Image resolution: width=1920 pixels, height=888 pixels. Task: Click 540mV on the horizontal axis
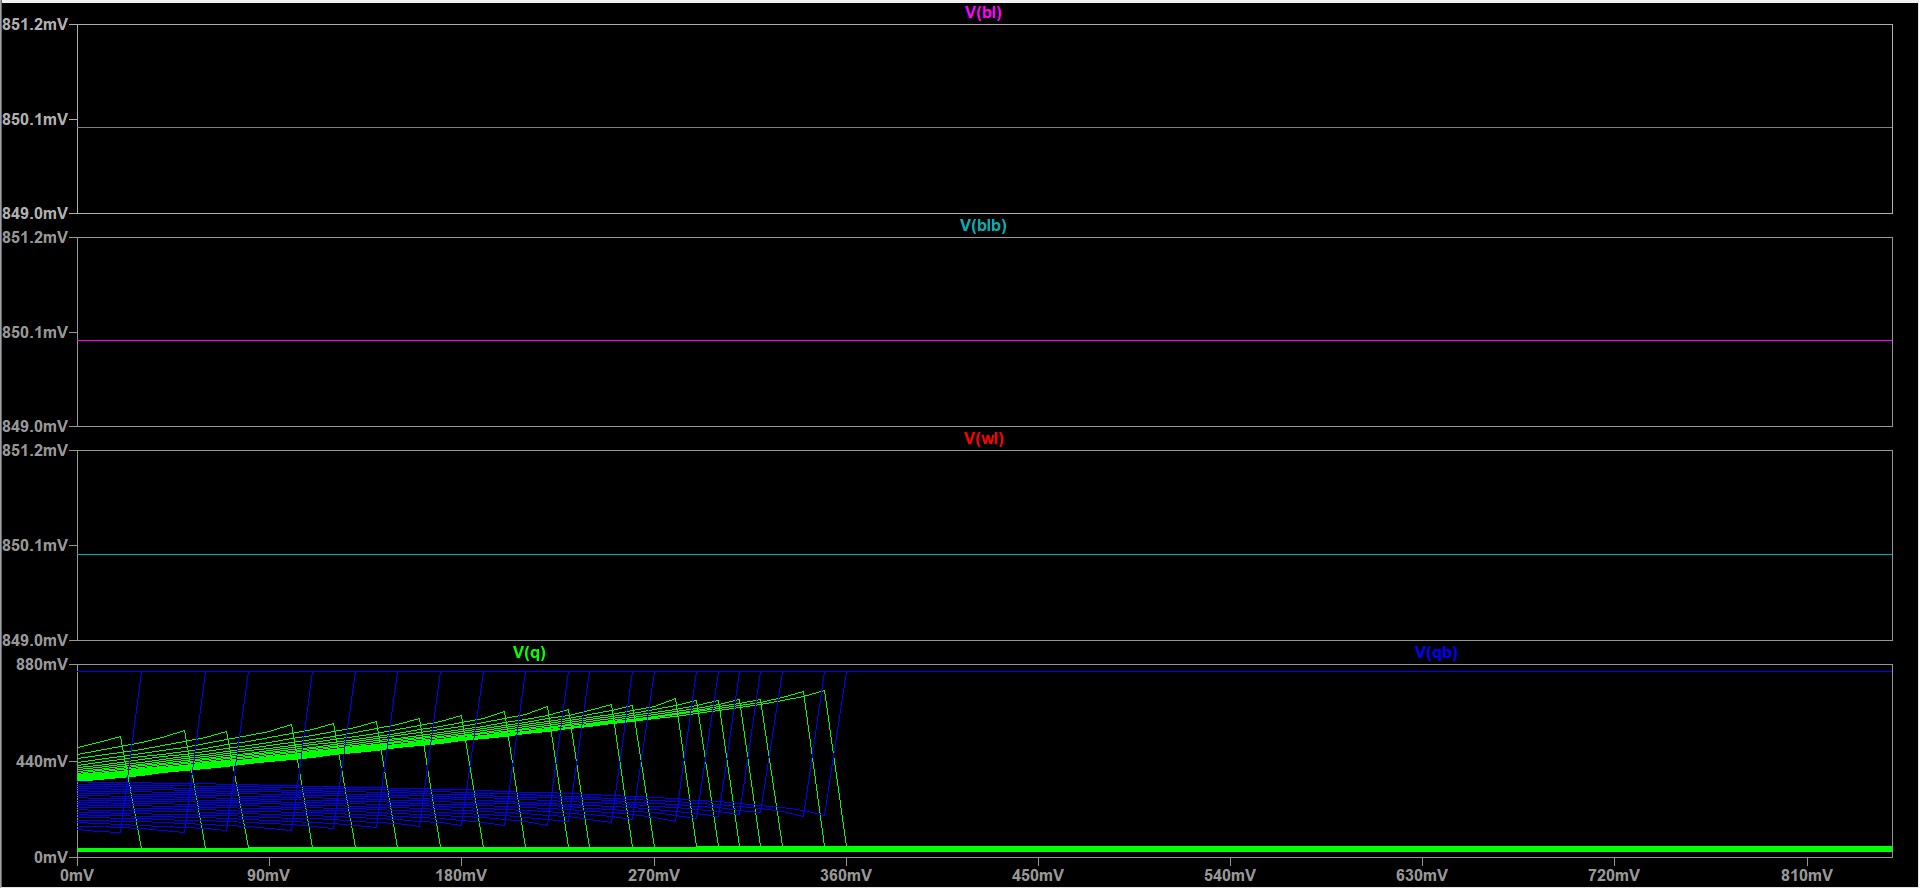pos(1230,876)
